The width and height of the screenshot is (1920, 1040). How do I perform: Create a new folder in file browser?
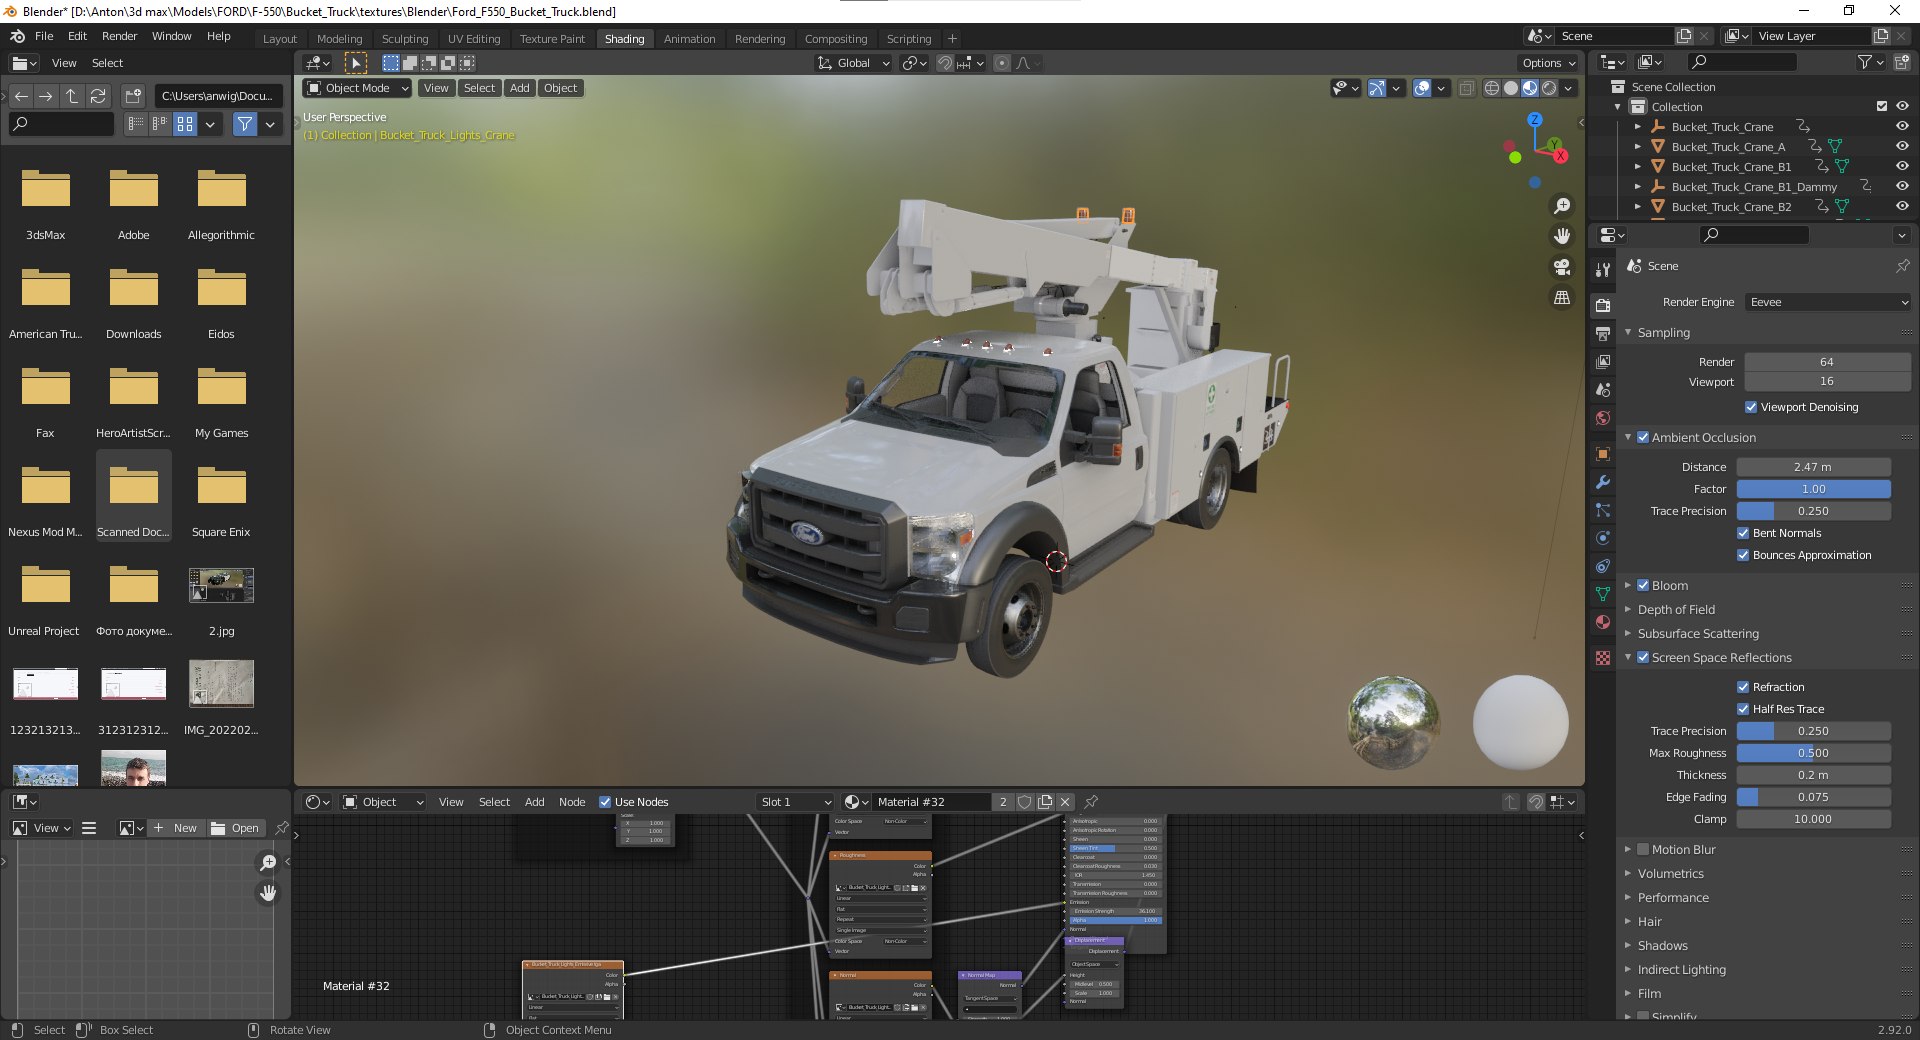pos(133,96)
